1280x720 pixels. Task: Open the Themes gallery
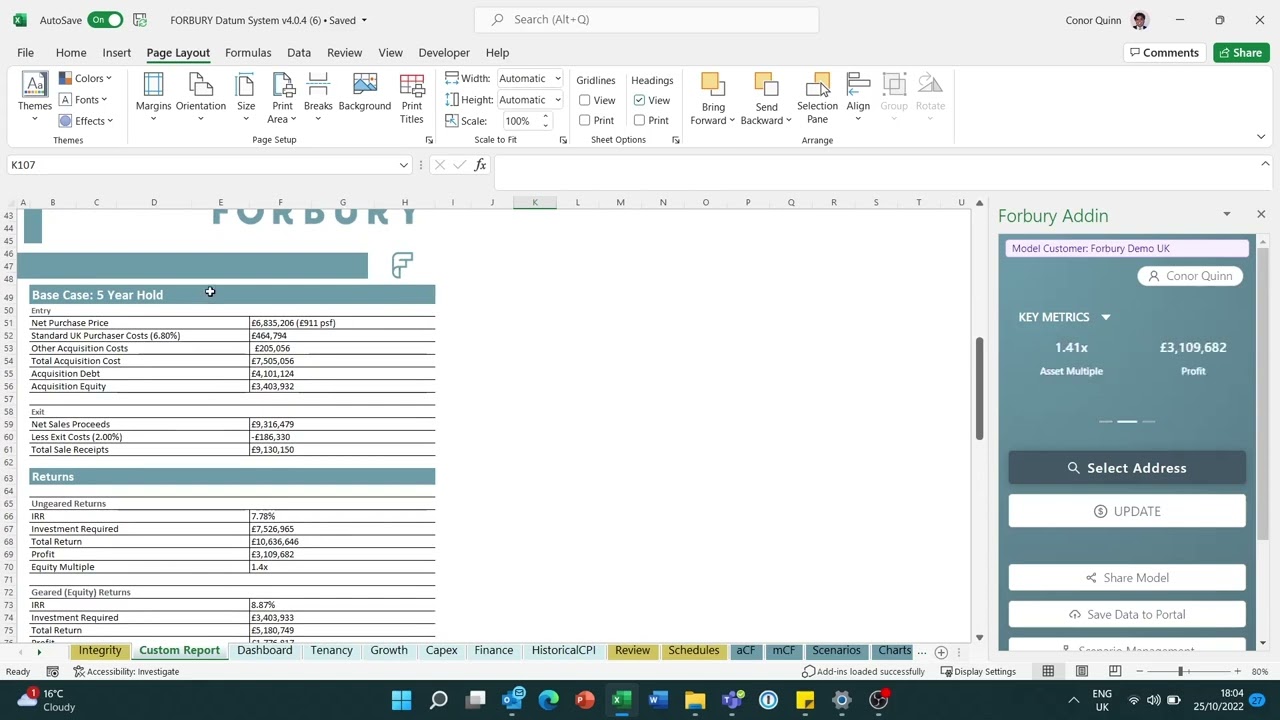[x=34, y=97]
